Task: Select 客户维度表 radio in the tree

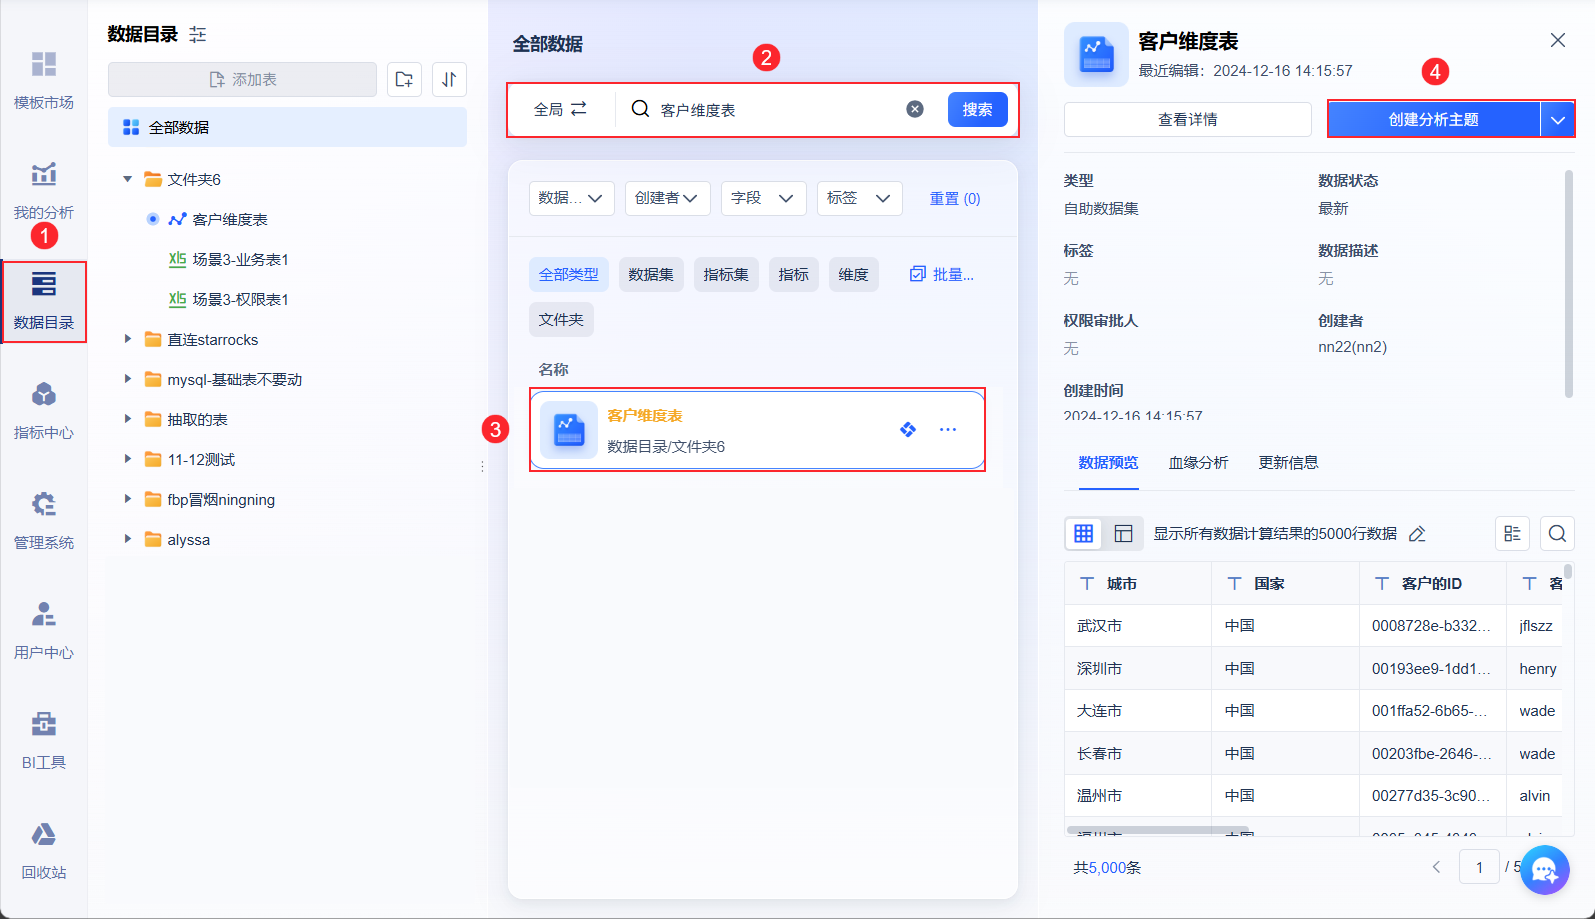Action: pyautogui.click(x=153, y=219)
